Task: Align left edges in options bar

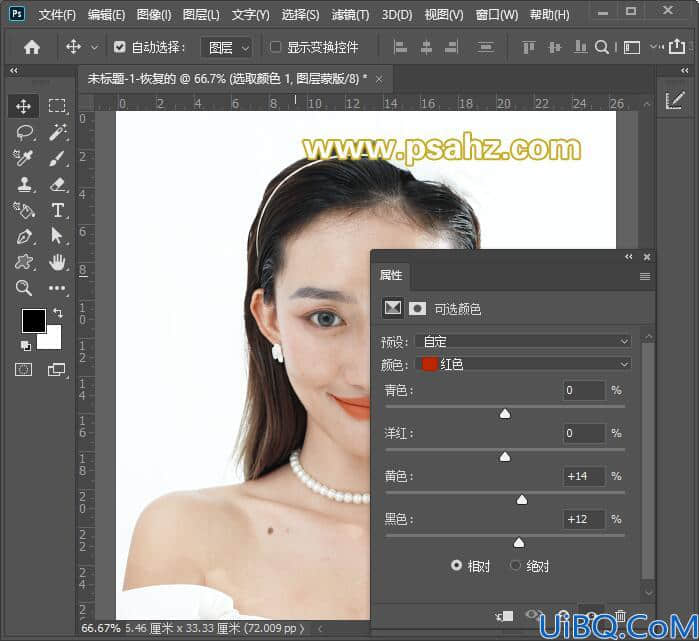Action: 400,47
